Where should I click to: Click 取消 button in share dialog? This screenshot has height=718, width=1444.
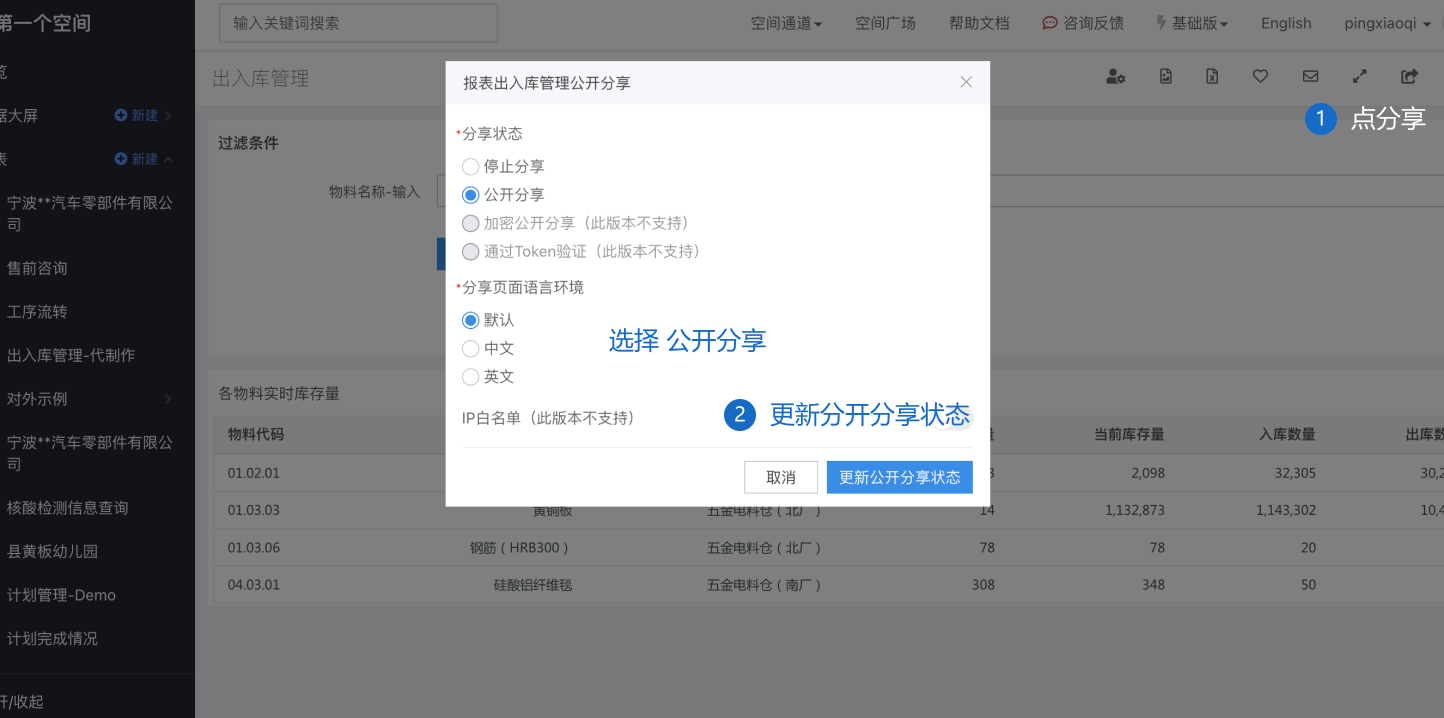[781, 477]
